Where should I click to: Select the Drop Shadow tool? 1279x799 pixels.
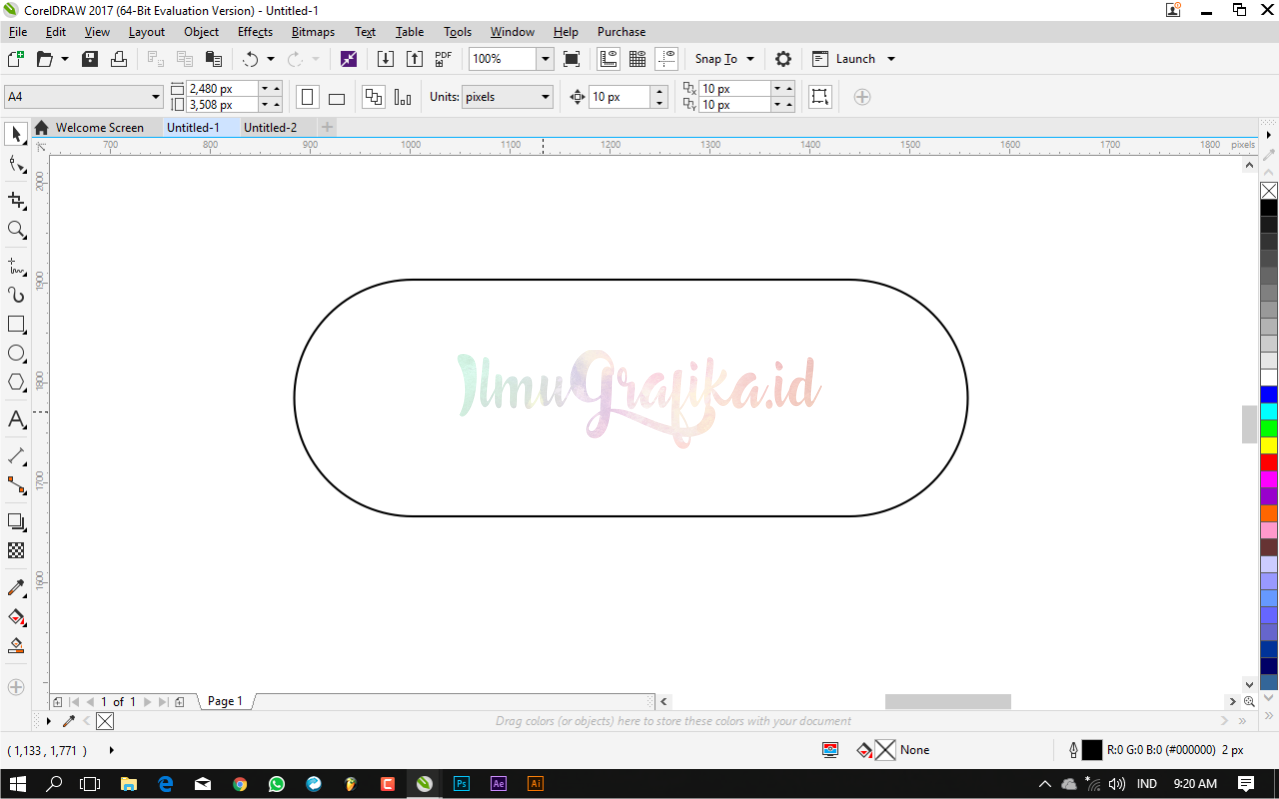click(x=16, y=521)
